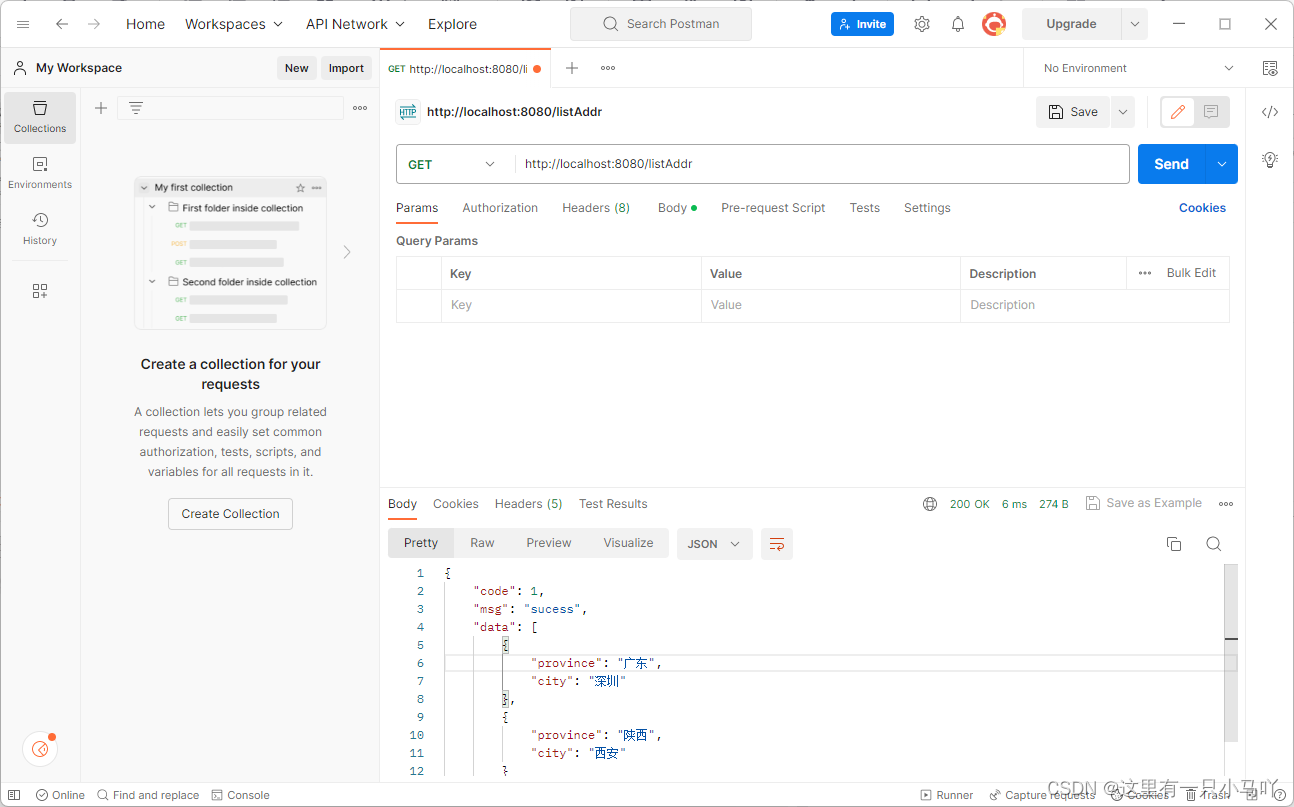
Task: Open environment quick look icon
Action: point(1270,68)
